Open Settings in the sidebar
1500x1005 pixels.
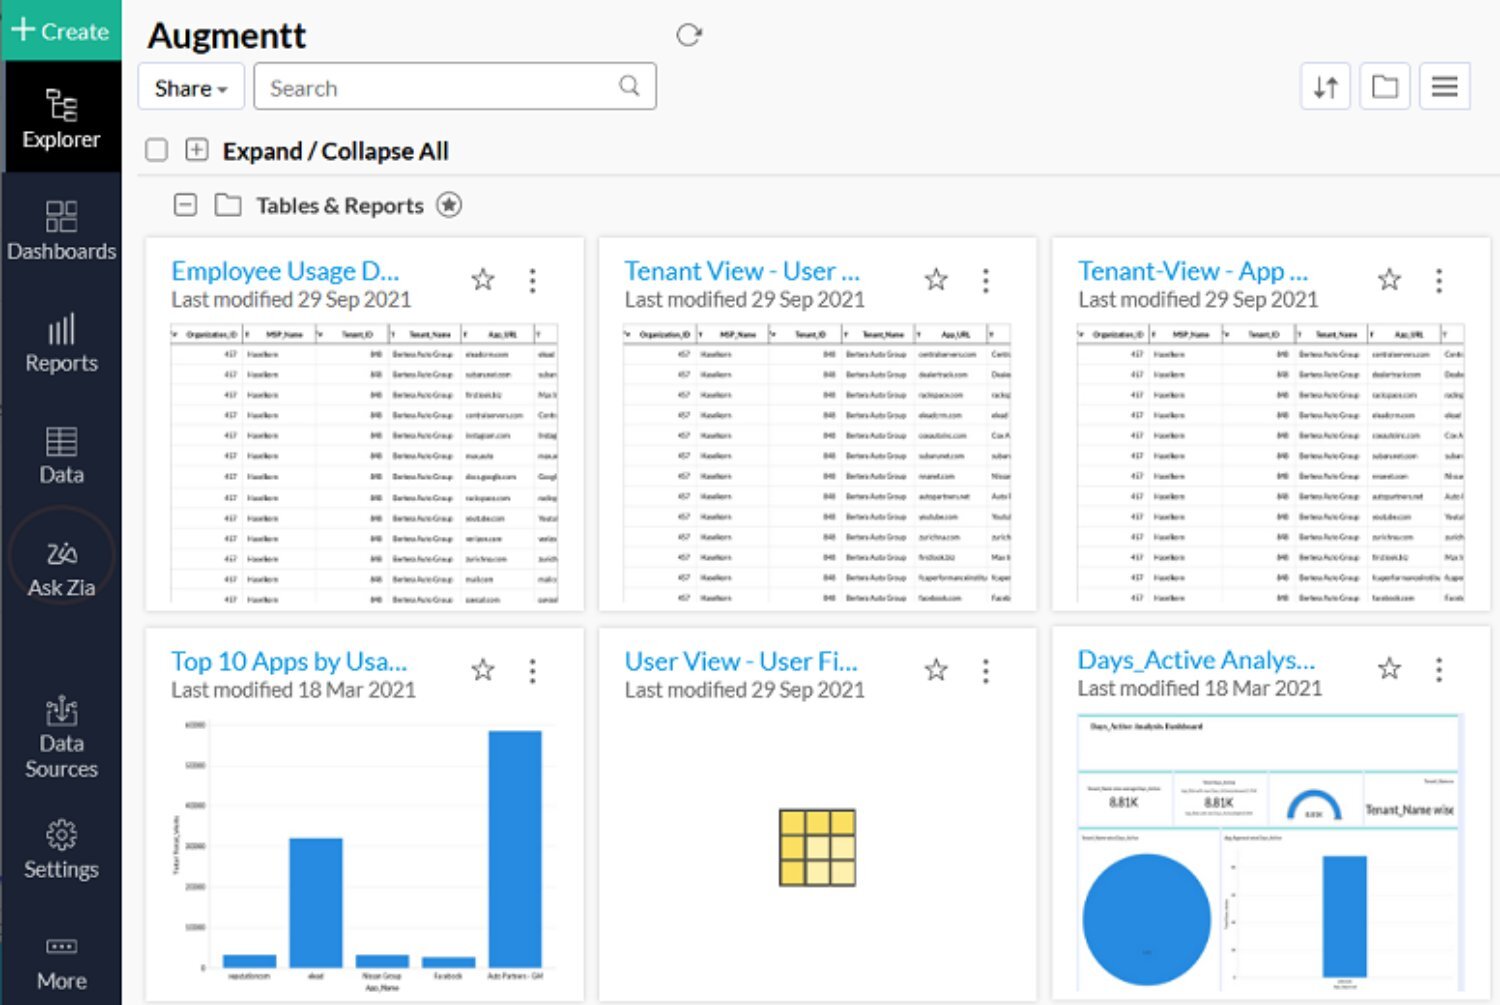click(61, 849)
